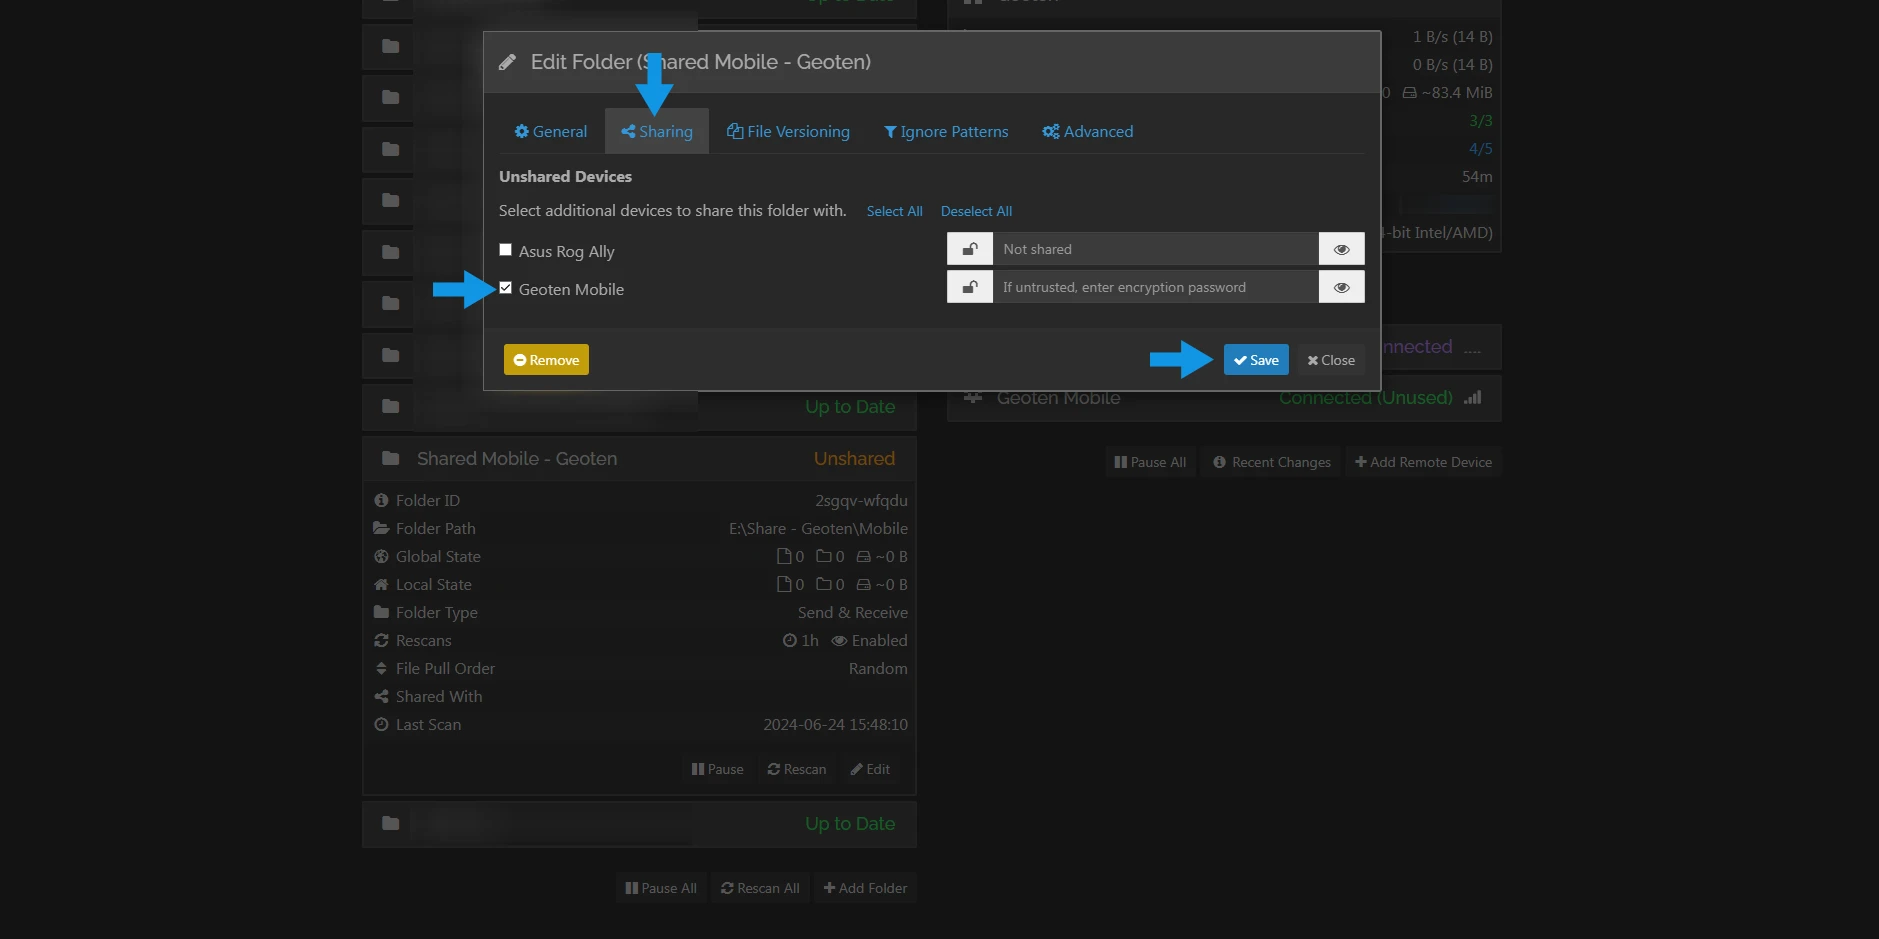Click the unlock icon beside Asus Rog Ally

(x=969, y=249)
